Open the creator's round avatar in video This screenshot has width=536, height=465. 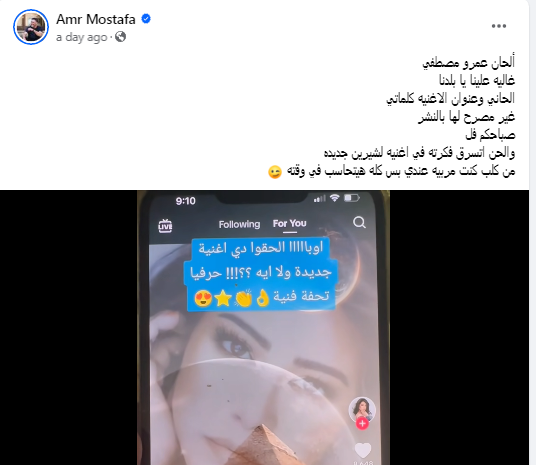362,410
